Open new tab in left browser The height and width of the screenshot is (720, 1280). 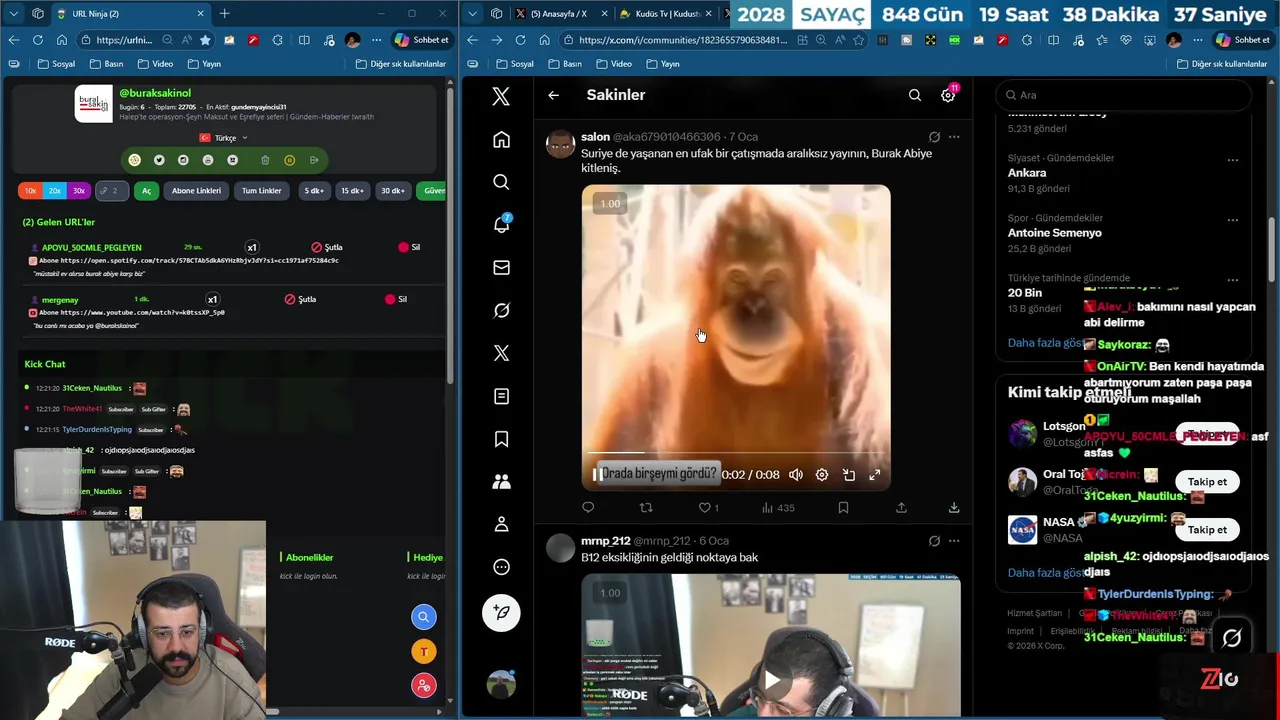(224, 13)
